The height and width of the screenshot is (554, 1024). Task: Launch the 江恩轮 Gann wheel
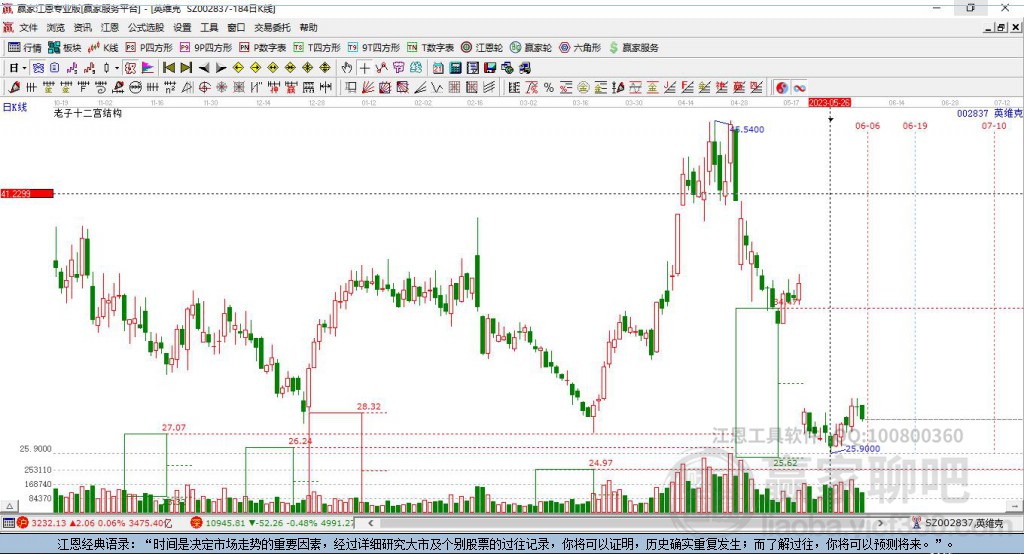click(x=482, y=48)
